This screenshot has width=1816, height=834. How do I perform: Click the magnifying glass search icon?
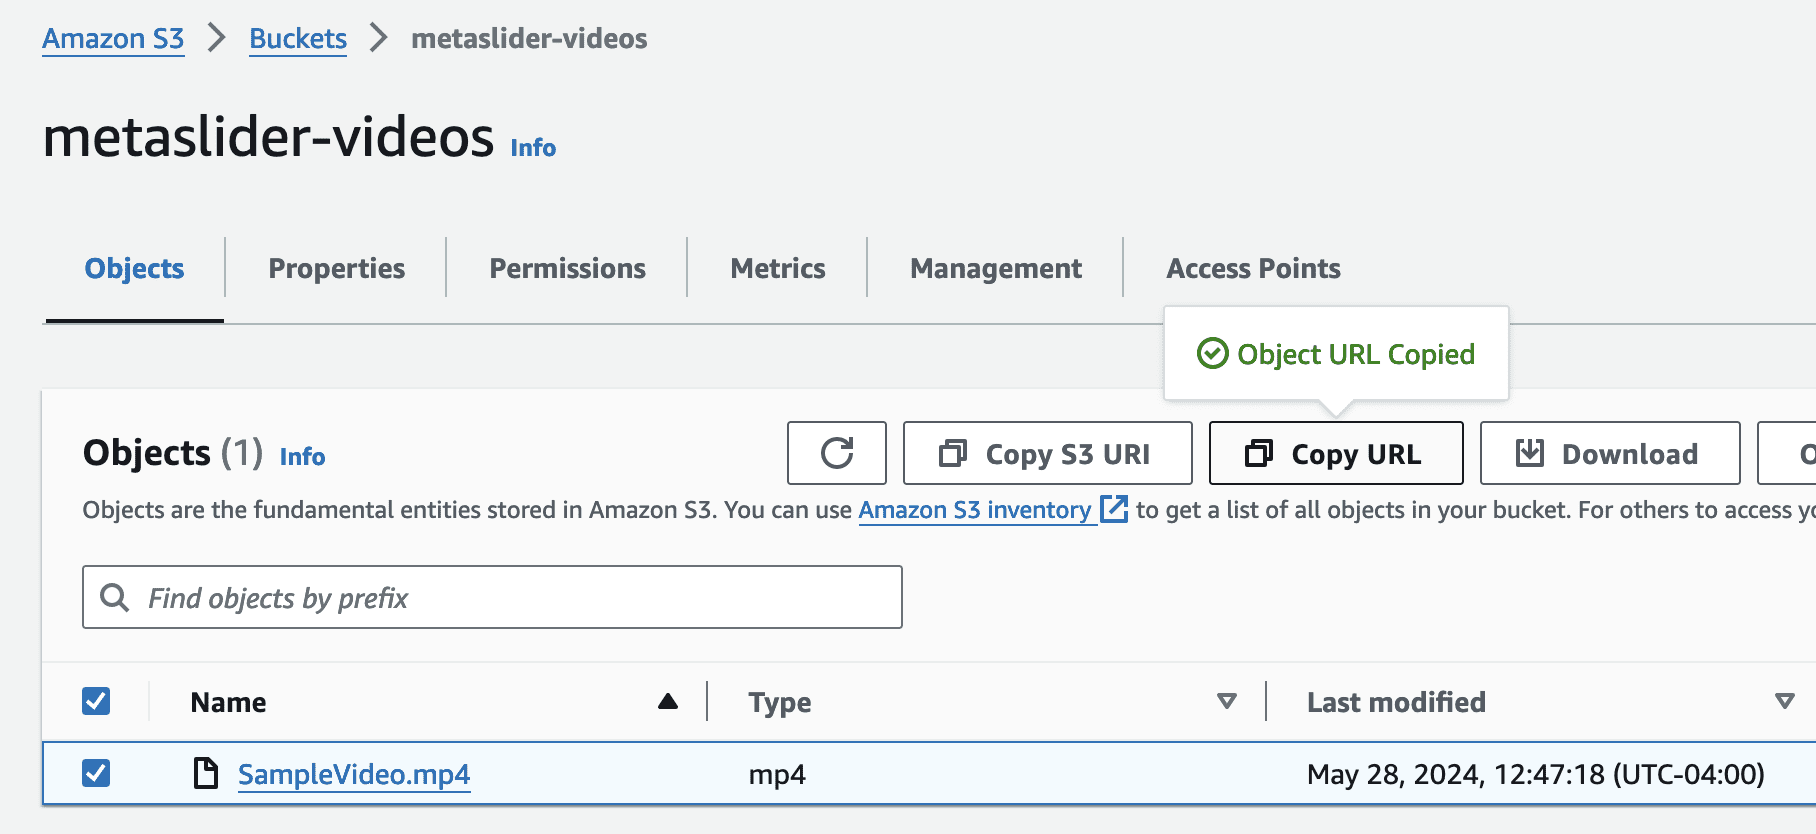pos(115,597)
